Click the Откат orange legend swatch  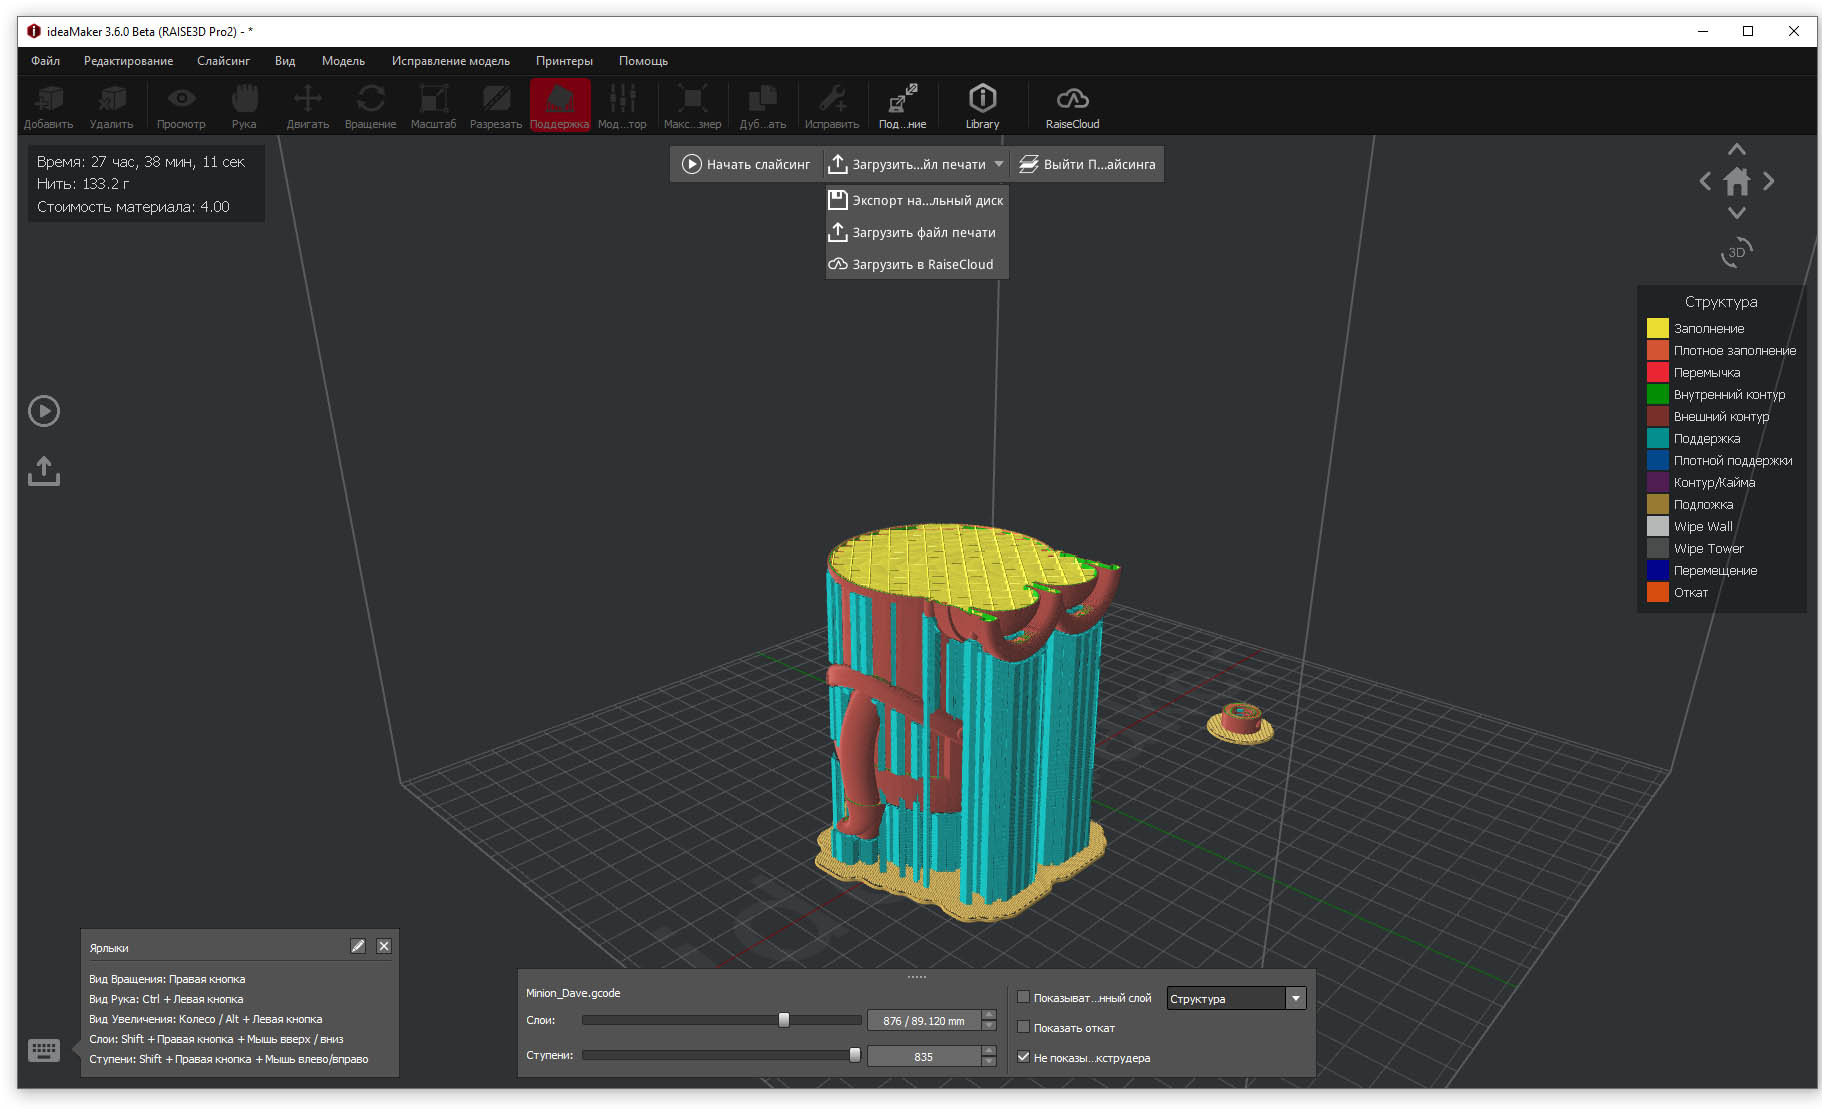click(1658, 592)
